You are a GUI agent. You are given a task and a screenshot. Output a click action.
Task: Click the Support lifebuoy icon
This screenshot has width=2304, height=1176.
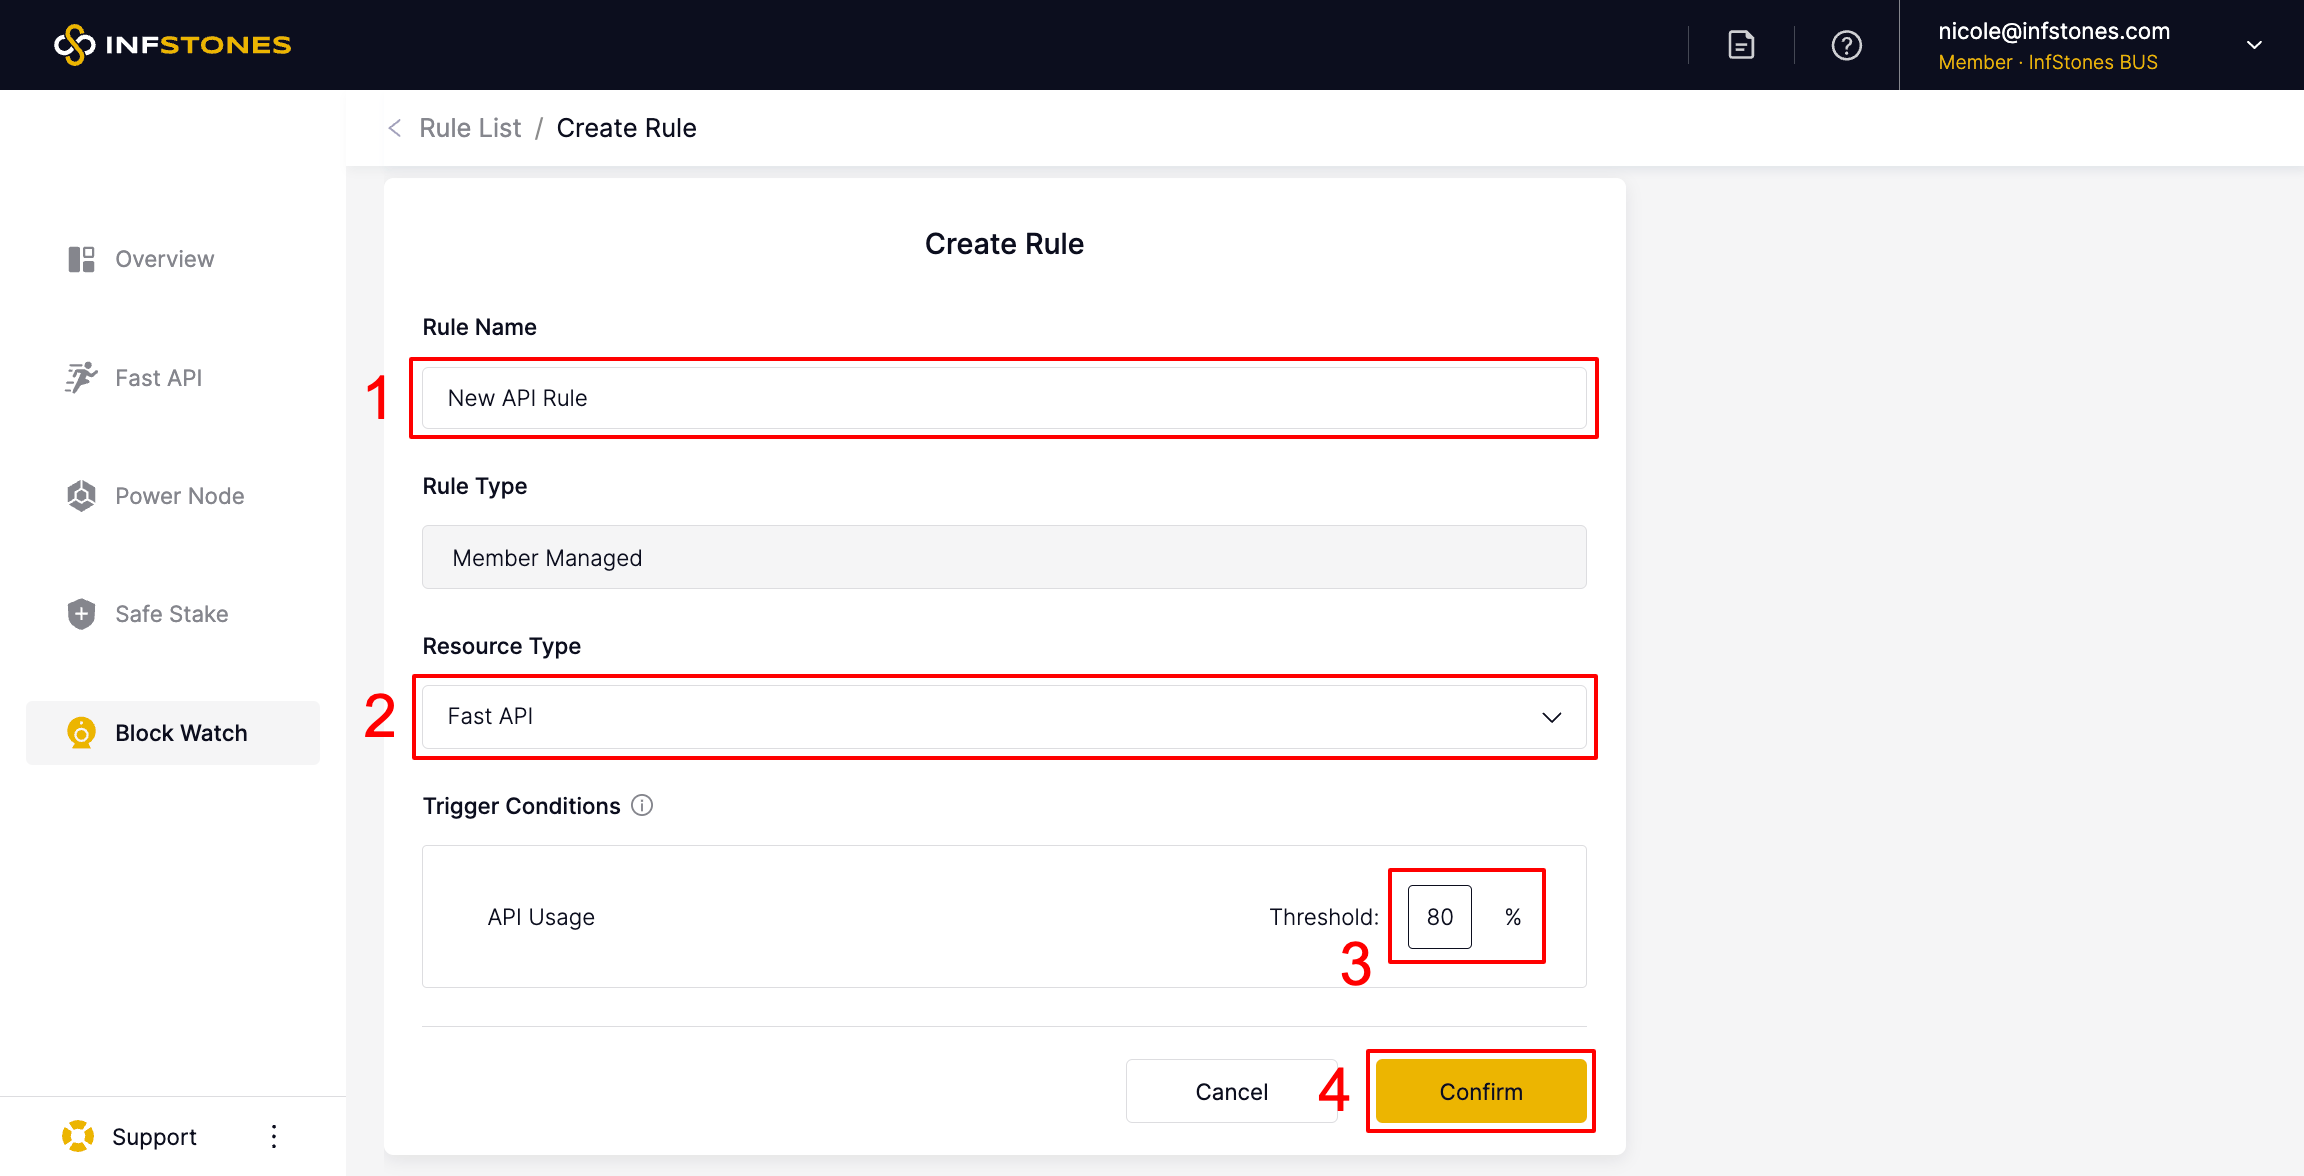click(x=78, y=1137)
